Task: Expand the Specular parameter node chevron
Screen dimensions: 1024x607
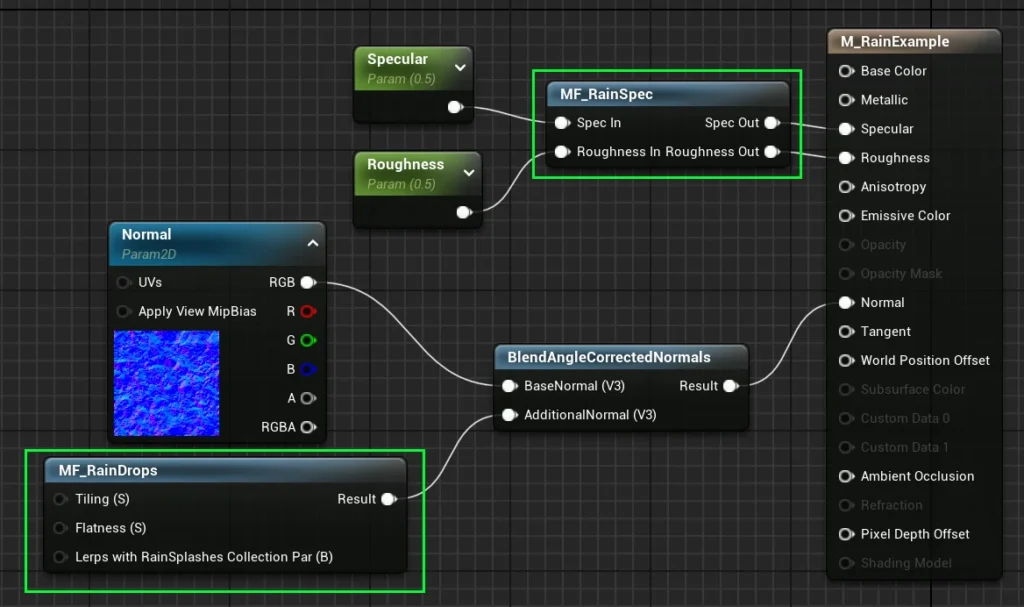Action: point(460,68)
